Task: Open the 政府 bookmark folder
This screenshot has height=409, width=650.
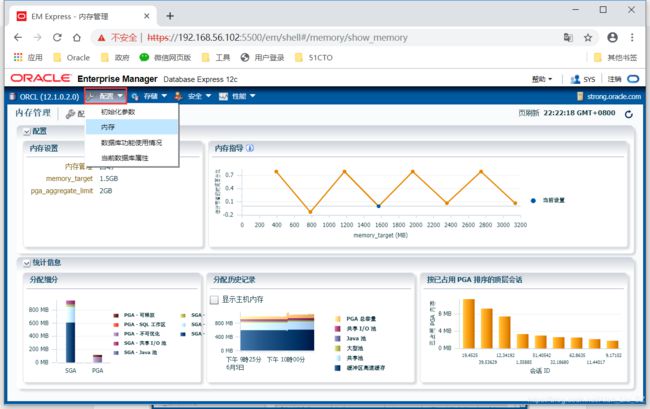Action: tap(115, 58)
